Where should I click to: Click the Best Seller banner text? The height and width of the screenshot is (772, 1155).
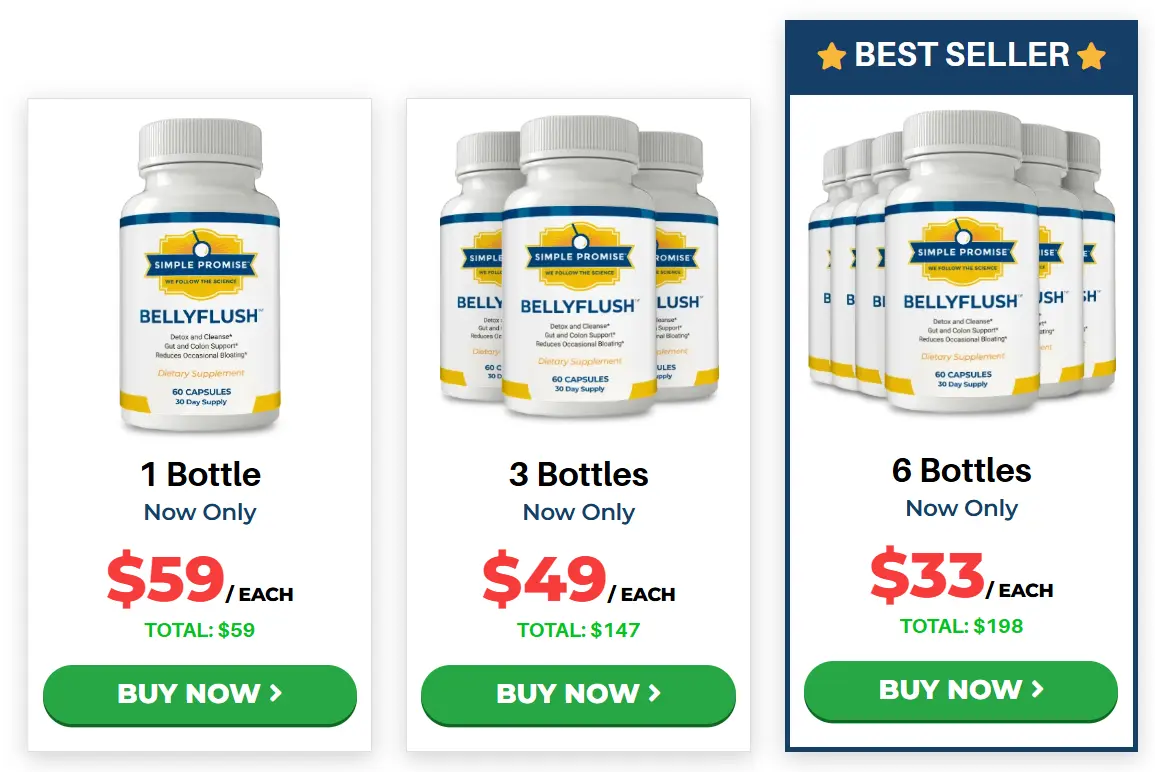pos(961,55)
